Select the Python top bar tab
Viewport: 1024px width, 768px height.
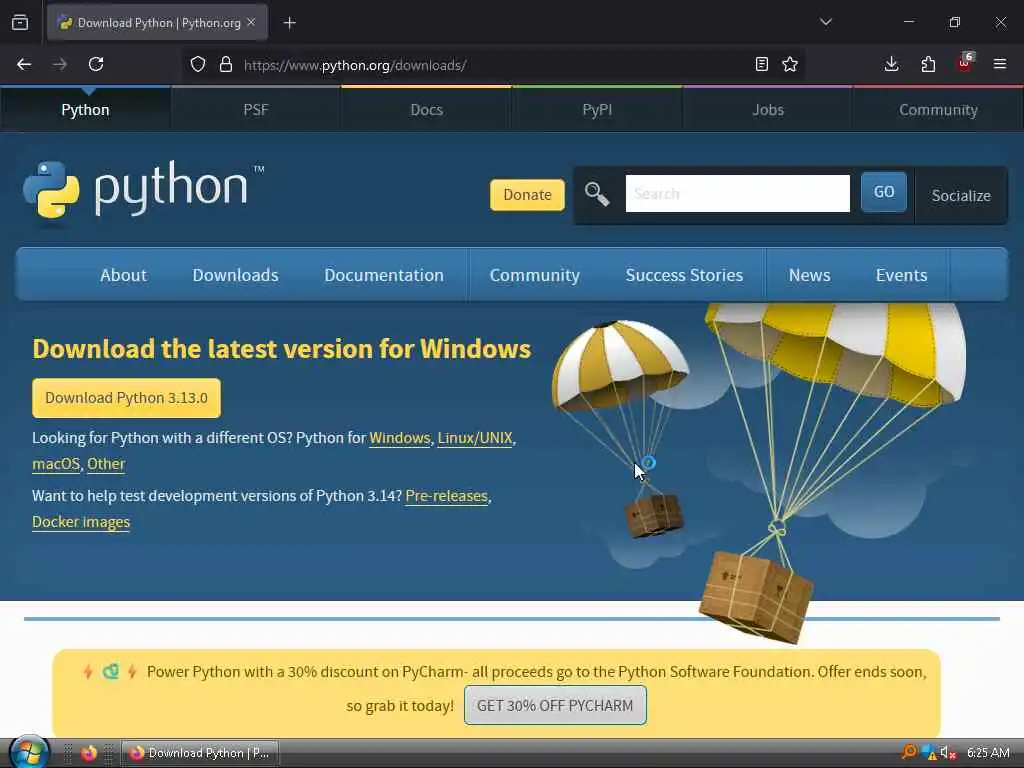point(86,110)
